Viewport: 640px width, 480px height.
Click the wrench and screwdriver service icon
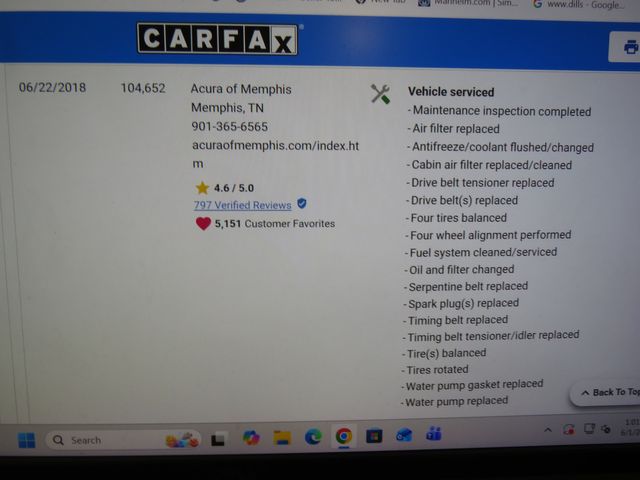[380, 94]
